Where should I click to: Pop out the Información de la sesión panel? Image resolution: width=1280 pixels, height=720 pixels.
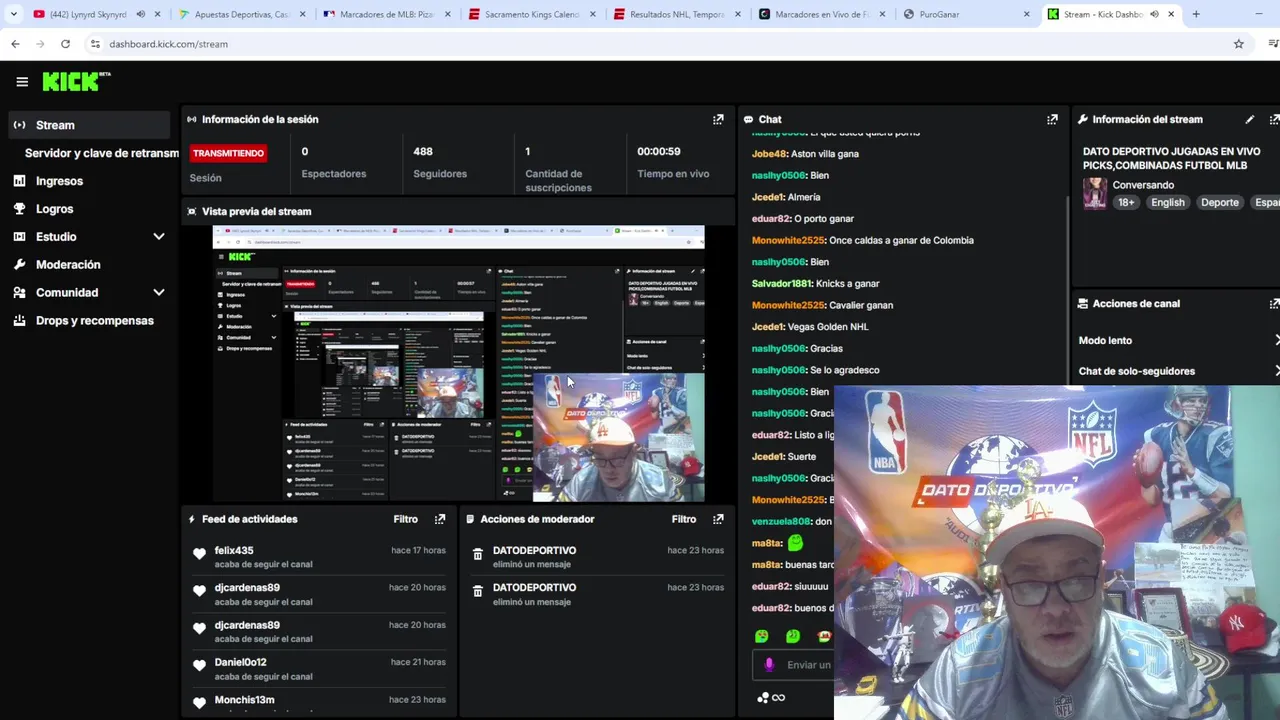pos(718,119)
